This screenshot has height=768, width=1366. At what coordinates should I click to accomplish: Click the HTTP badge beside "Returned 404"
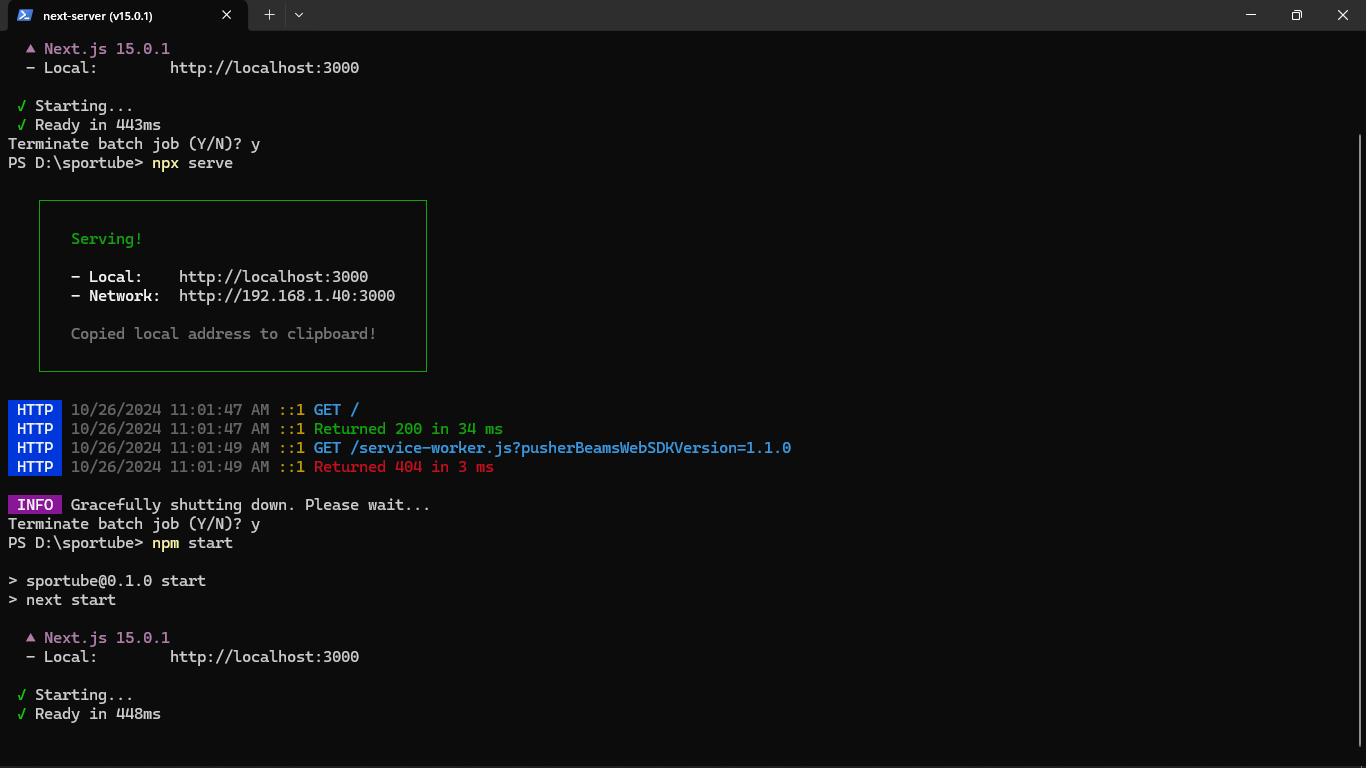(35, 467)
